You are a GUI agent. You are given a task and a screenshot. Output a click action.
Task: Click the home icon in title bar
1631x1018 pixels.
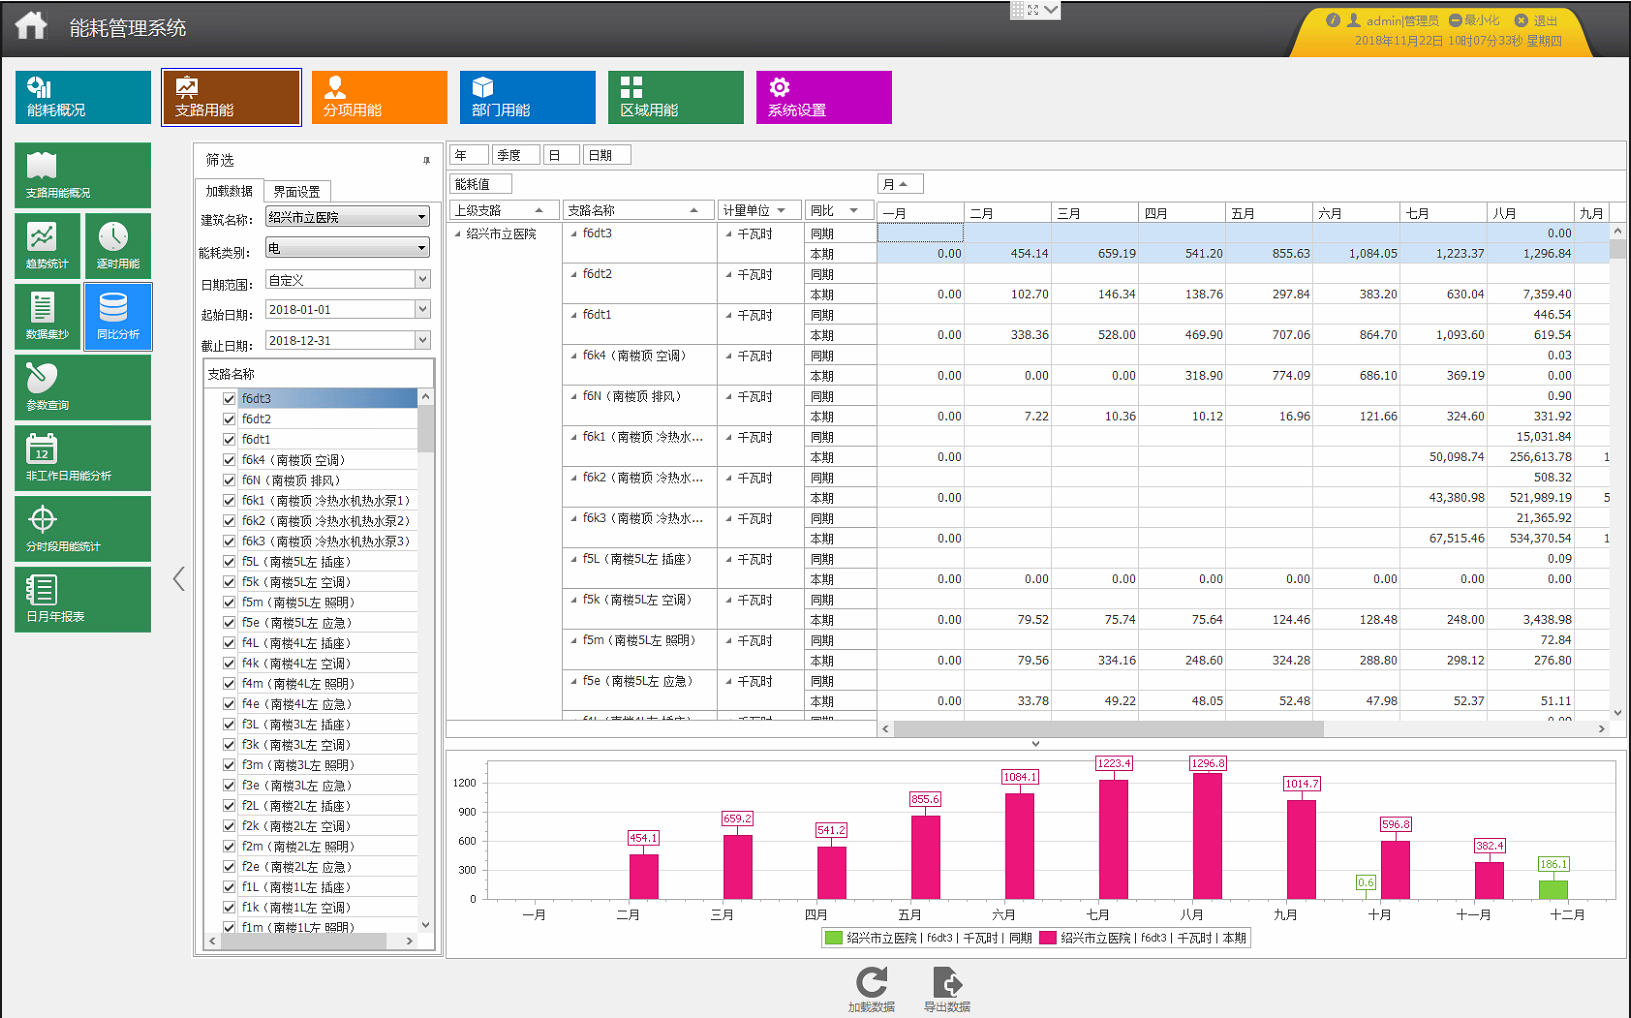[x=31, y=25]
